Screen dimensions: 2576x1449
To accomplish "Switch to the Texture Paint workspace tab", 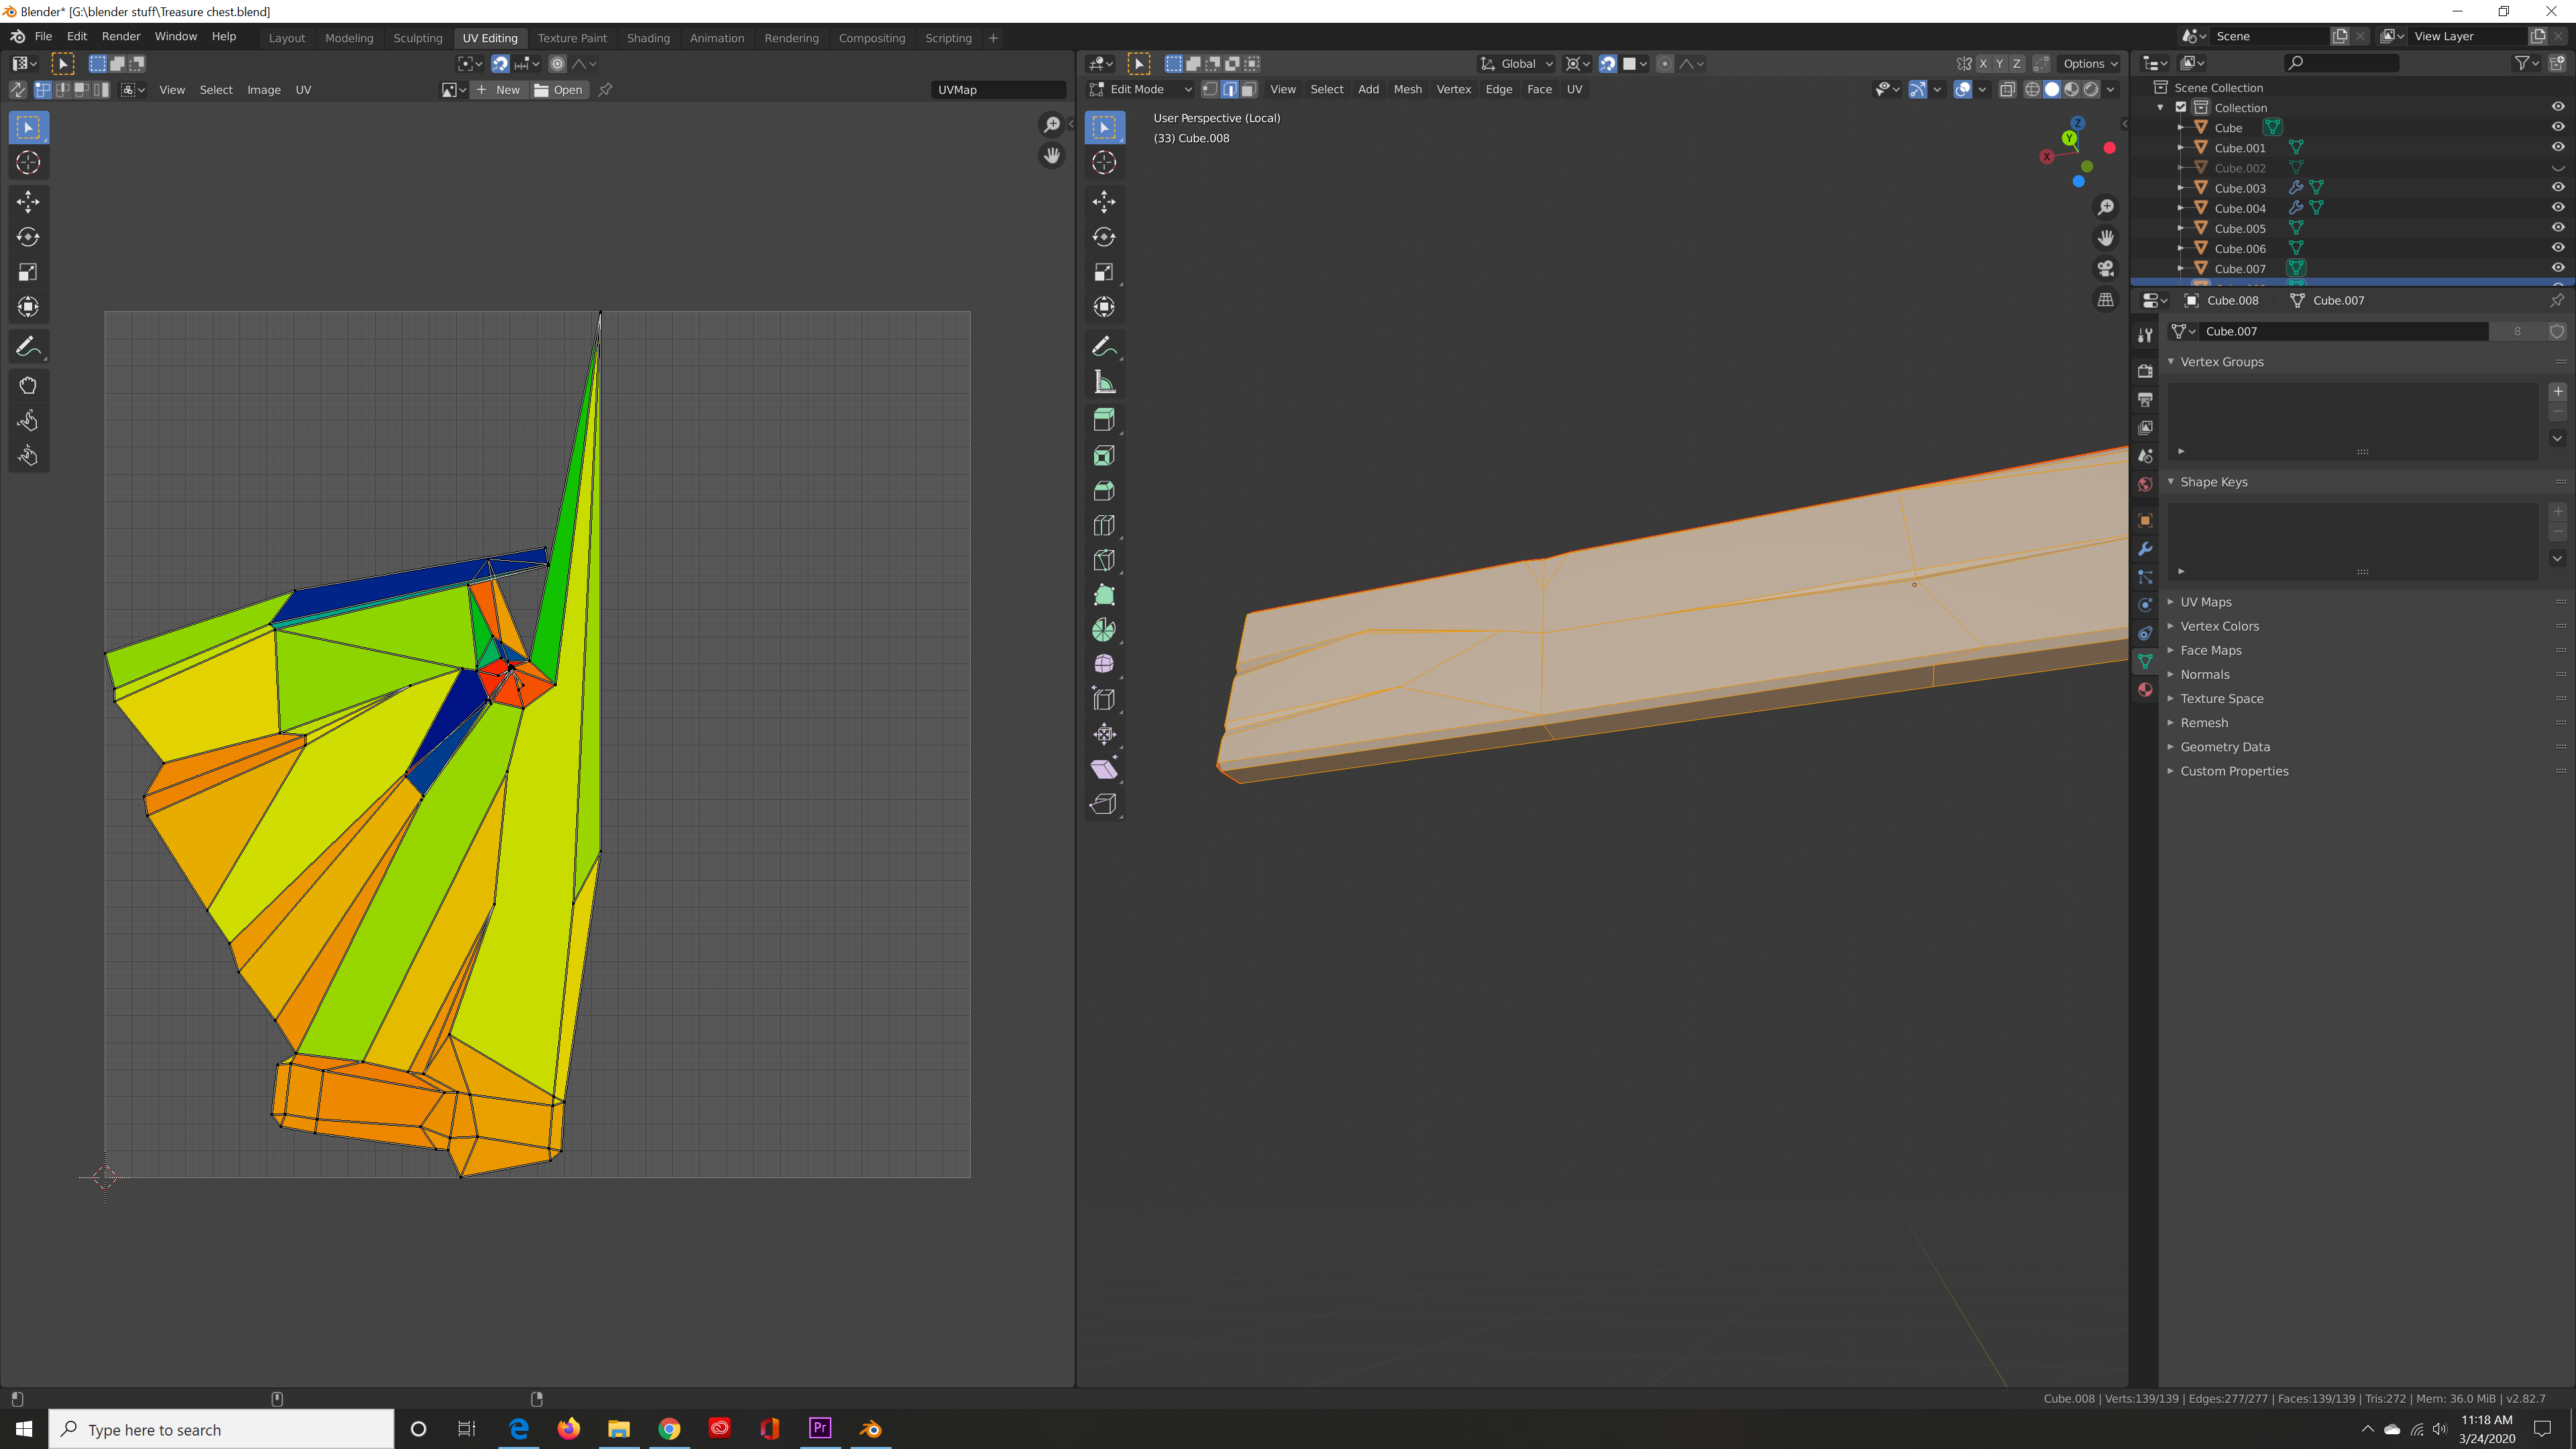I will 572,38.
